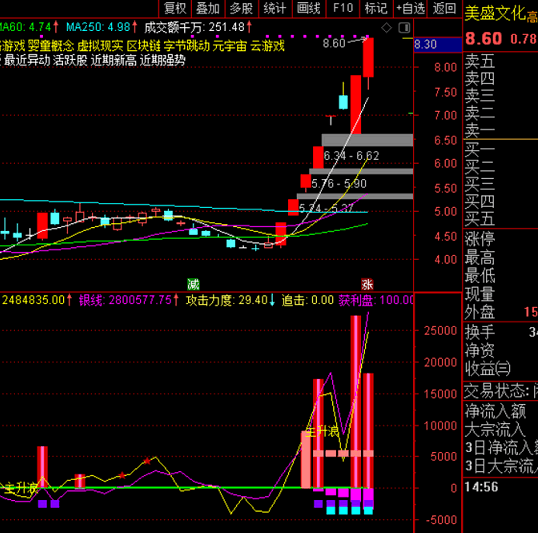Viewport: 538px width, 533px height.
Task: Select the 婴童概念 concept tag
Action: [x=51, y=46]
